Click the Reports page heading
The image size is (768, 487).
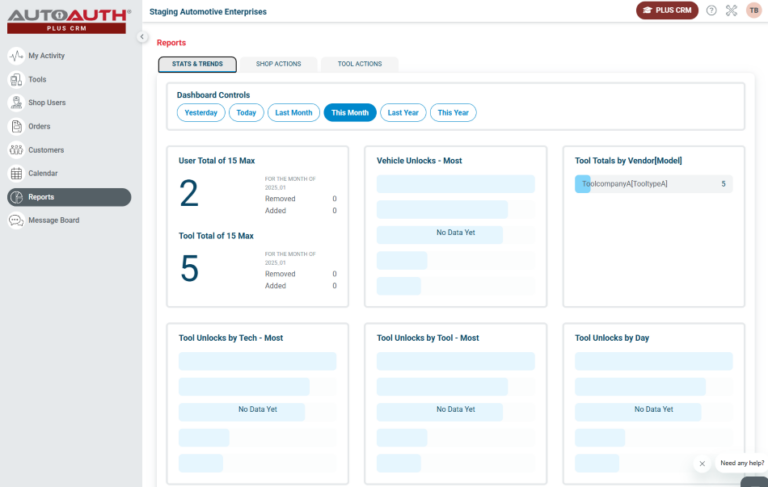click(171, 43)
